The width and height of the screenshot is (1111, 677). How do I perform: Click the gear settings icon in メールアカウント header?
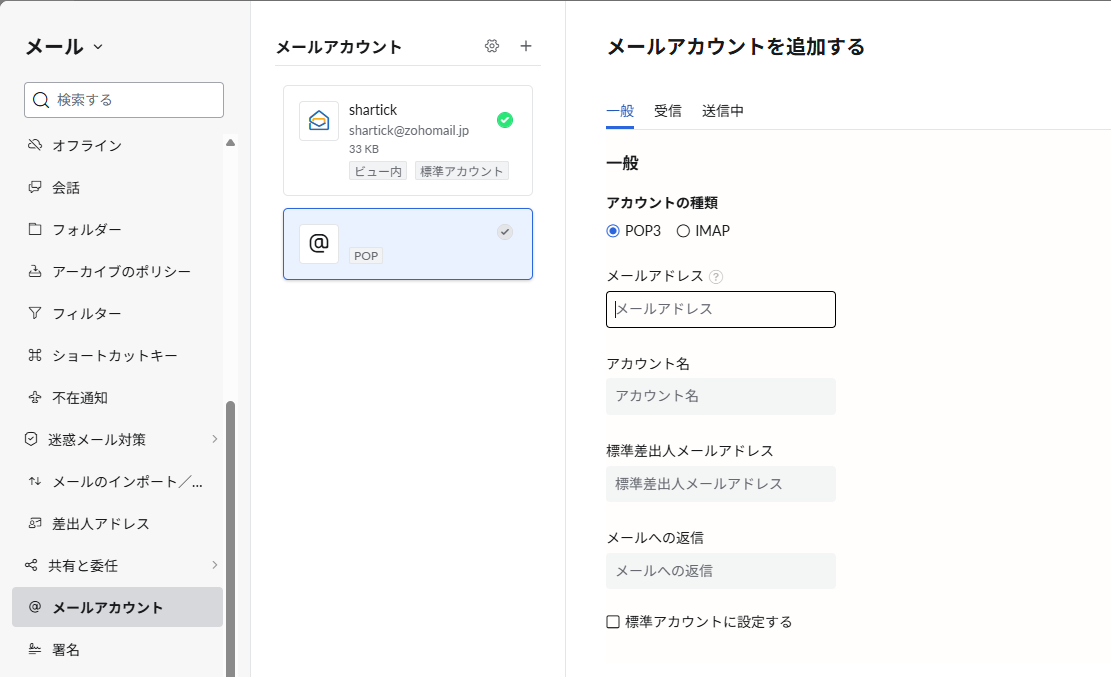click(x=491, y=46)
